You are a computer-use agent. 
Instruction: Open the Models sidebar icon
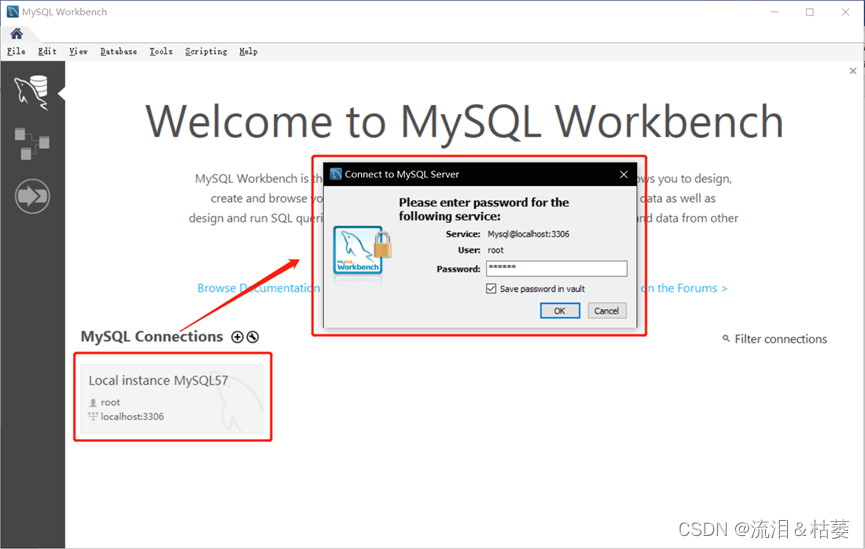point(31,143)
